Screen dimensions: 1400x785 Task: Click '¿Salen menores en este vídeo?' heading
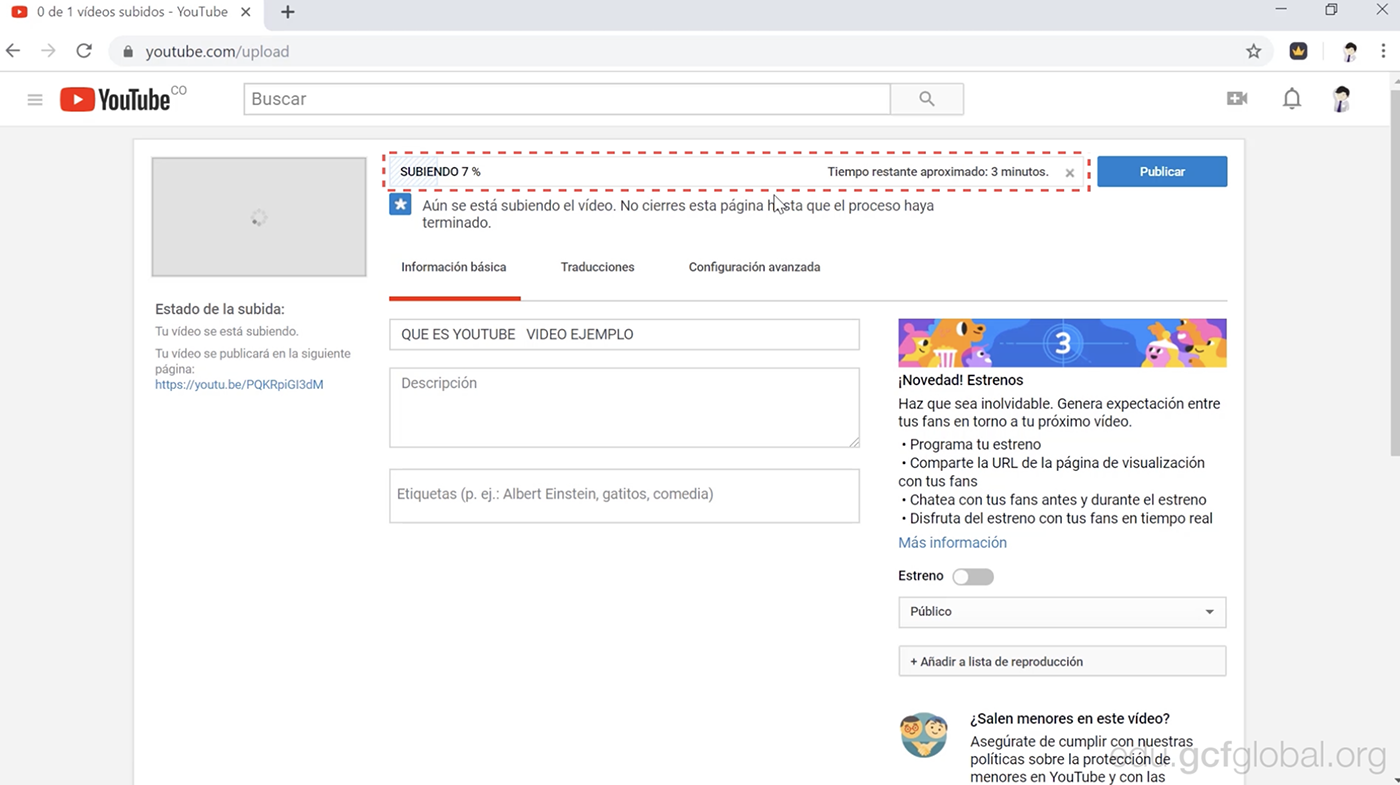click(x=1070, y=719)
